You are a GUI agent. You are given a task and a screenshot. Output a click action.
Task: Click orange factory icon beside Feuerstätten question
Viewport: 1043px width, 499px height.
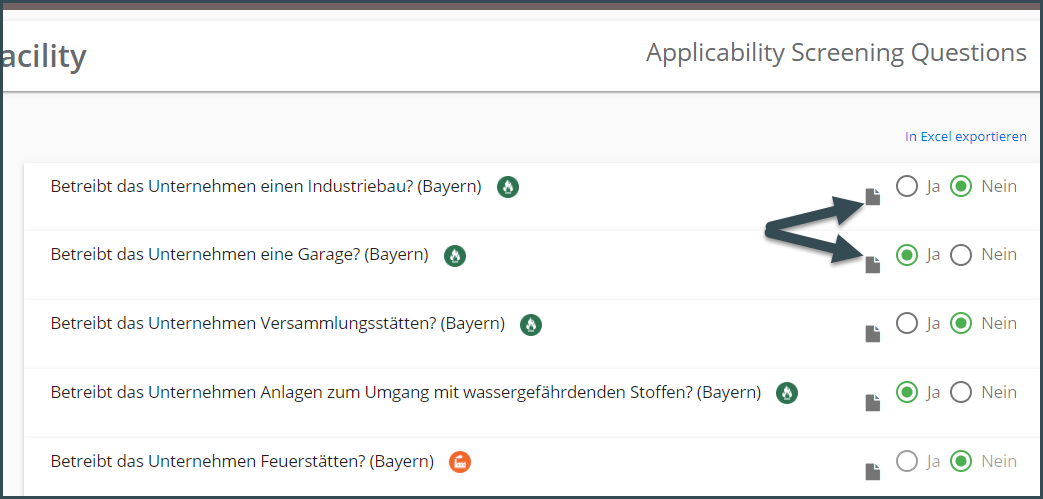[x=460, y=462]
